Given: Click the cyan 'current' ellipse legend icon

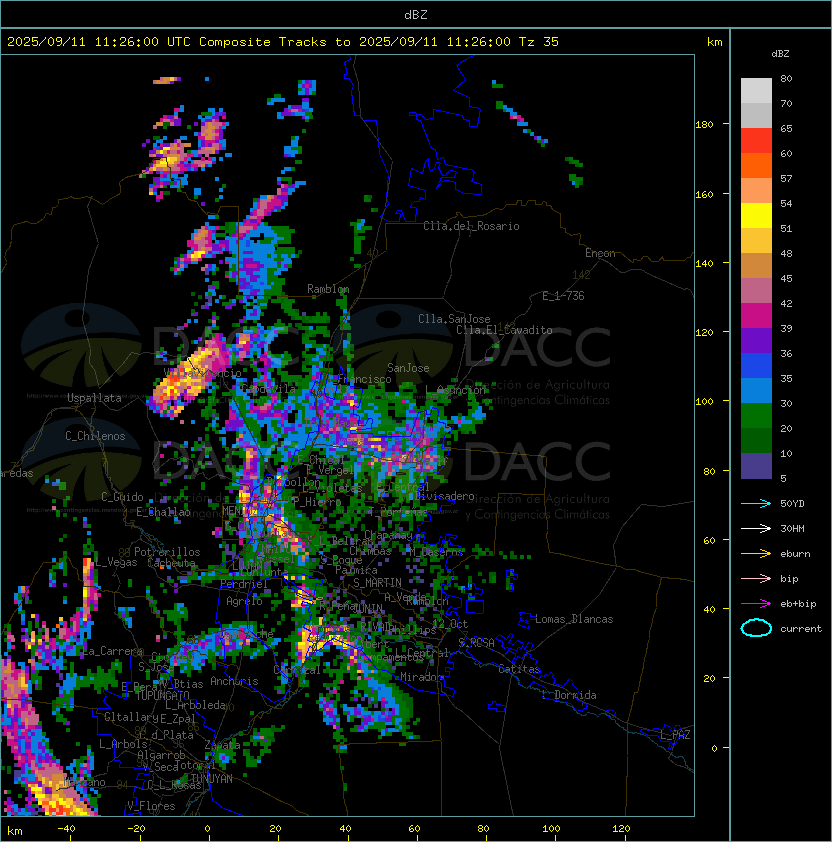Looking at the screenshot, I should 756,628.
